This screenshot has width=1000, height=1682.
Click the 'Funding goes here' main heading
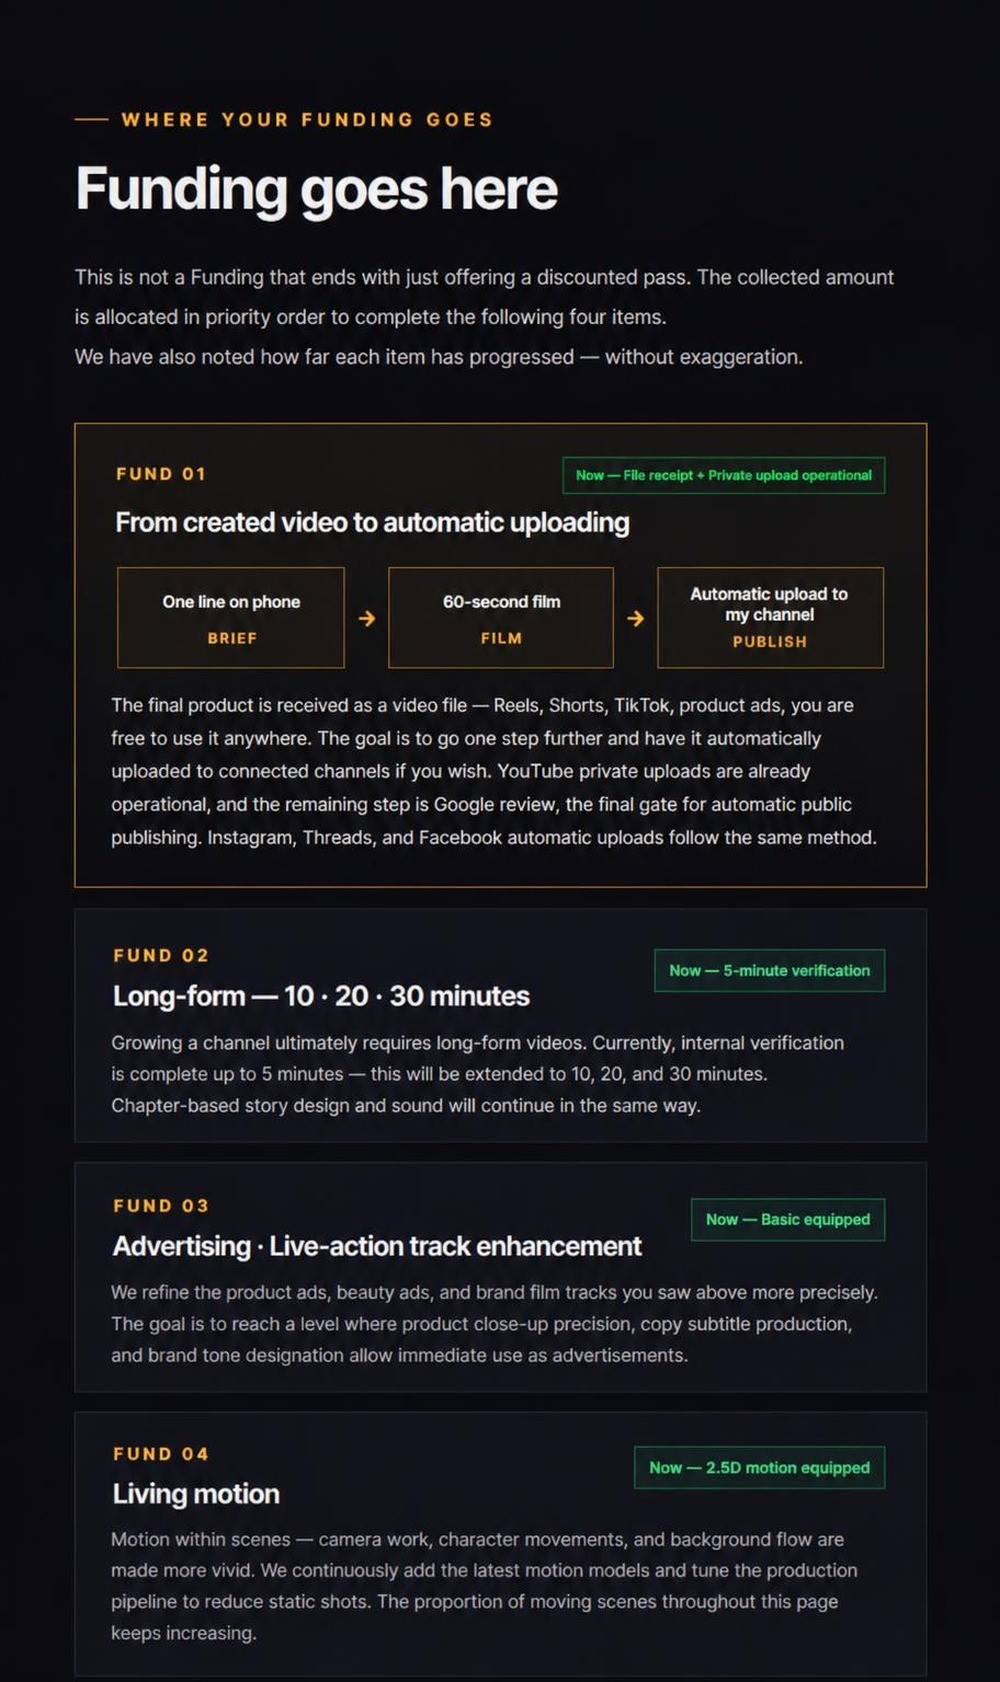(316, 189)
